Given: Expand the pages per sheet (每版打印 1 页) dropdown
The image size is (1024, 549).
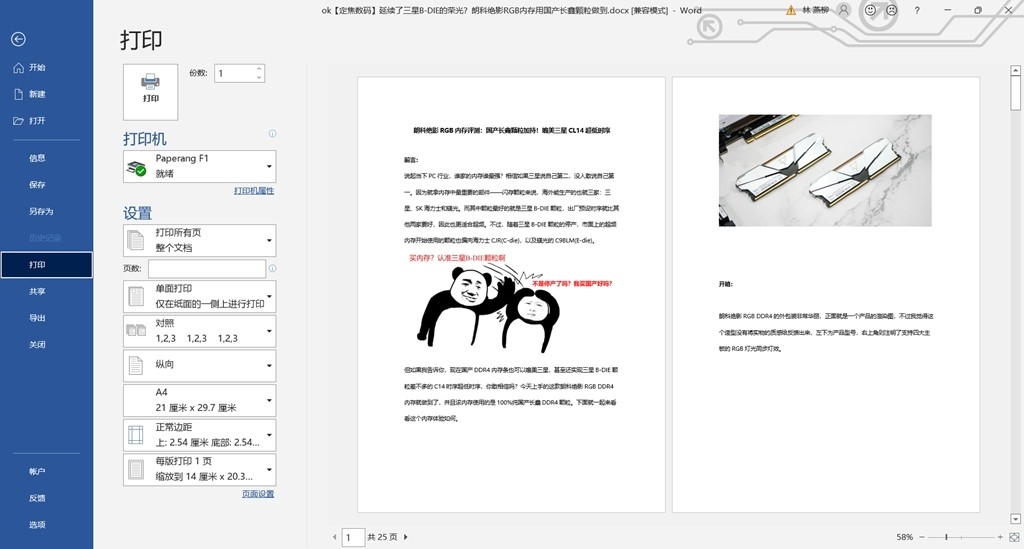Looking at the screenshot, I should pyautogui.click(x=200, y=469).
